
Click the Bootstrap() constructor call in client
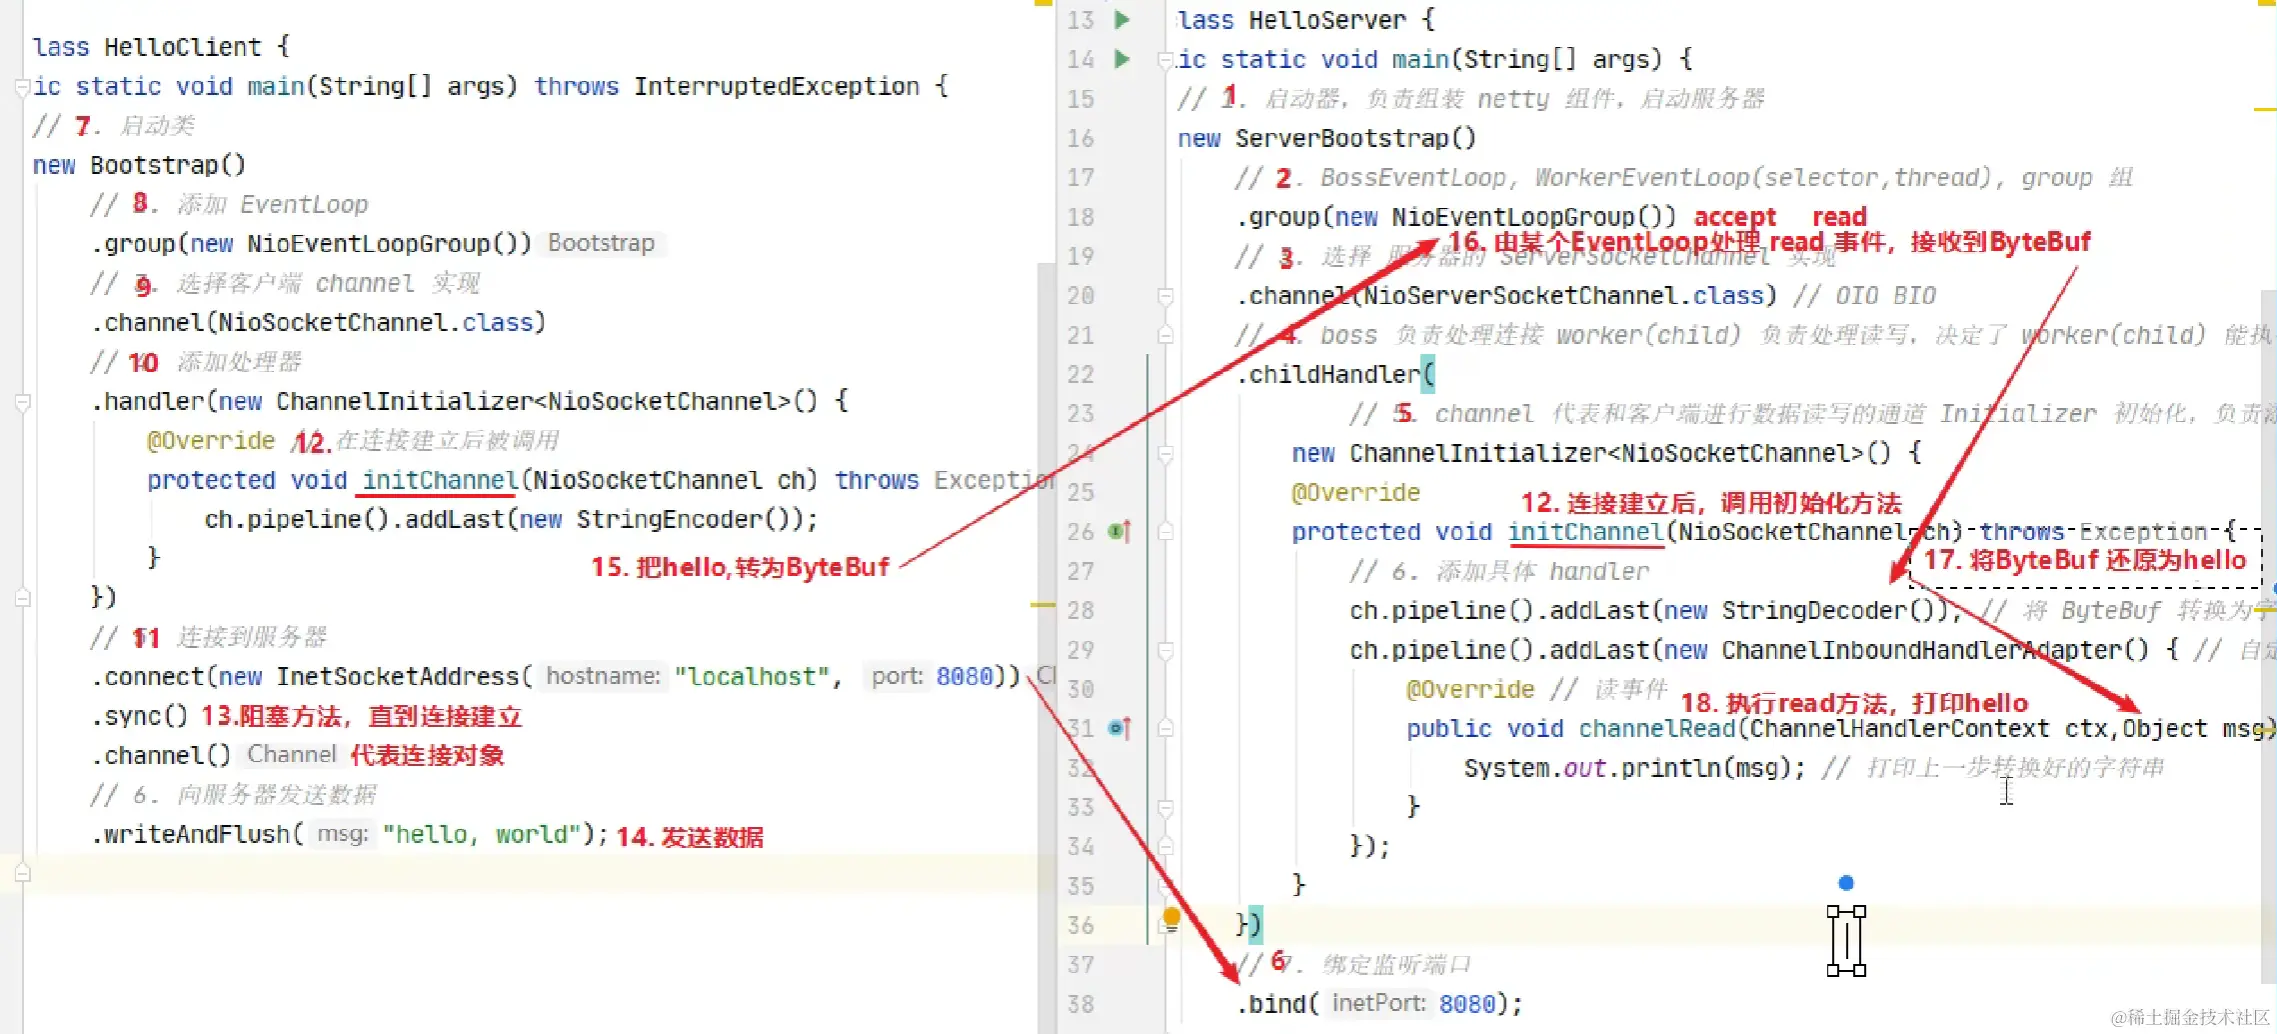(168, 165)
